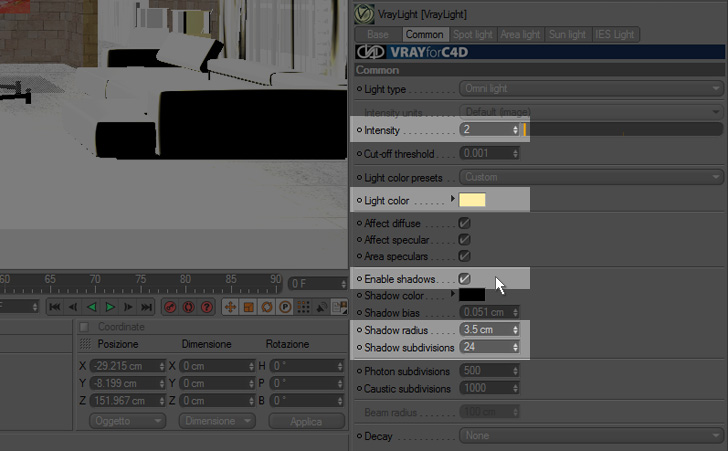This screenshot has height=451, width=728.
Task: Click the red question mark keyframe selection icon
Action: (207, 307)
